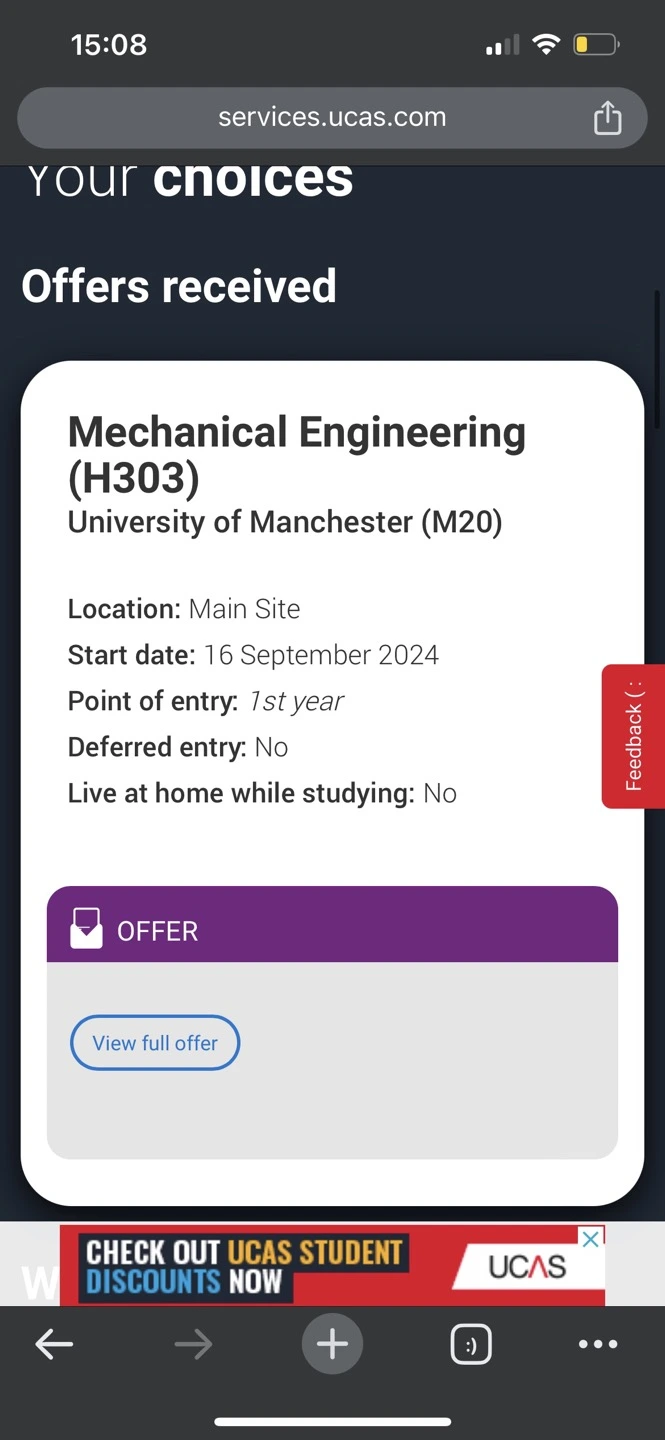Tap the offer envelope icon
The width and height of the screenshot is (665, 1440).
(86, 928)
